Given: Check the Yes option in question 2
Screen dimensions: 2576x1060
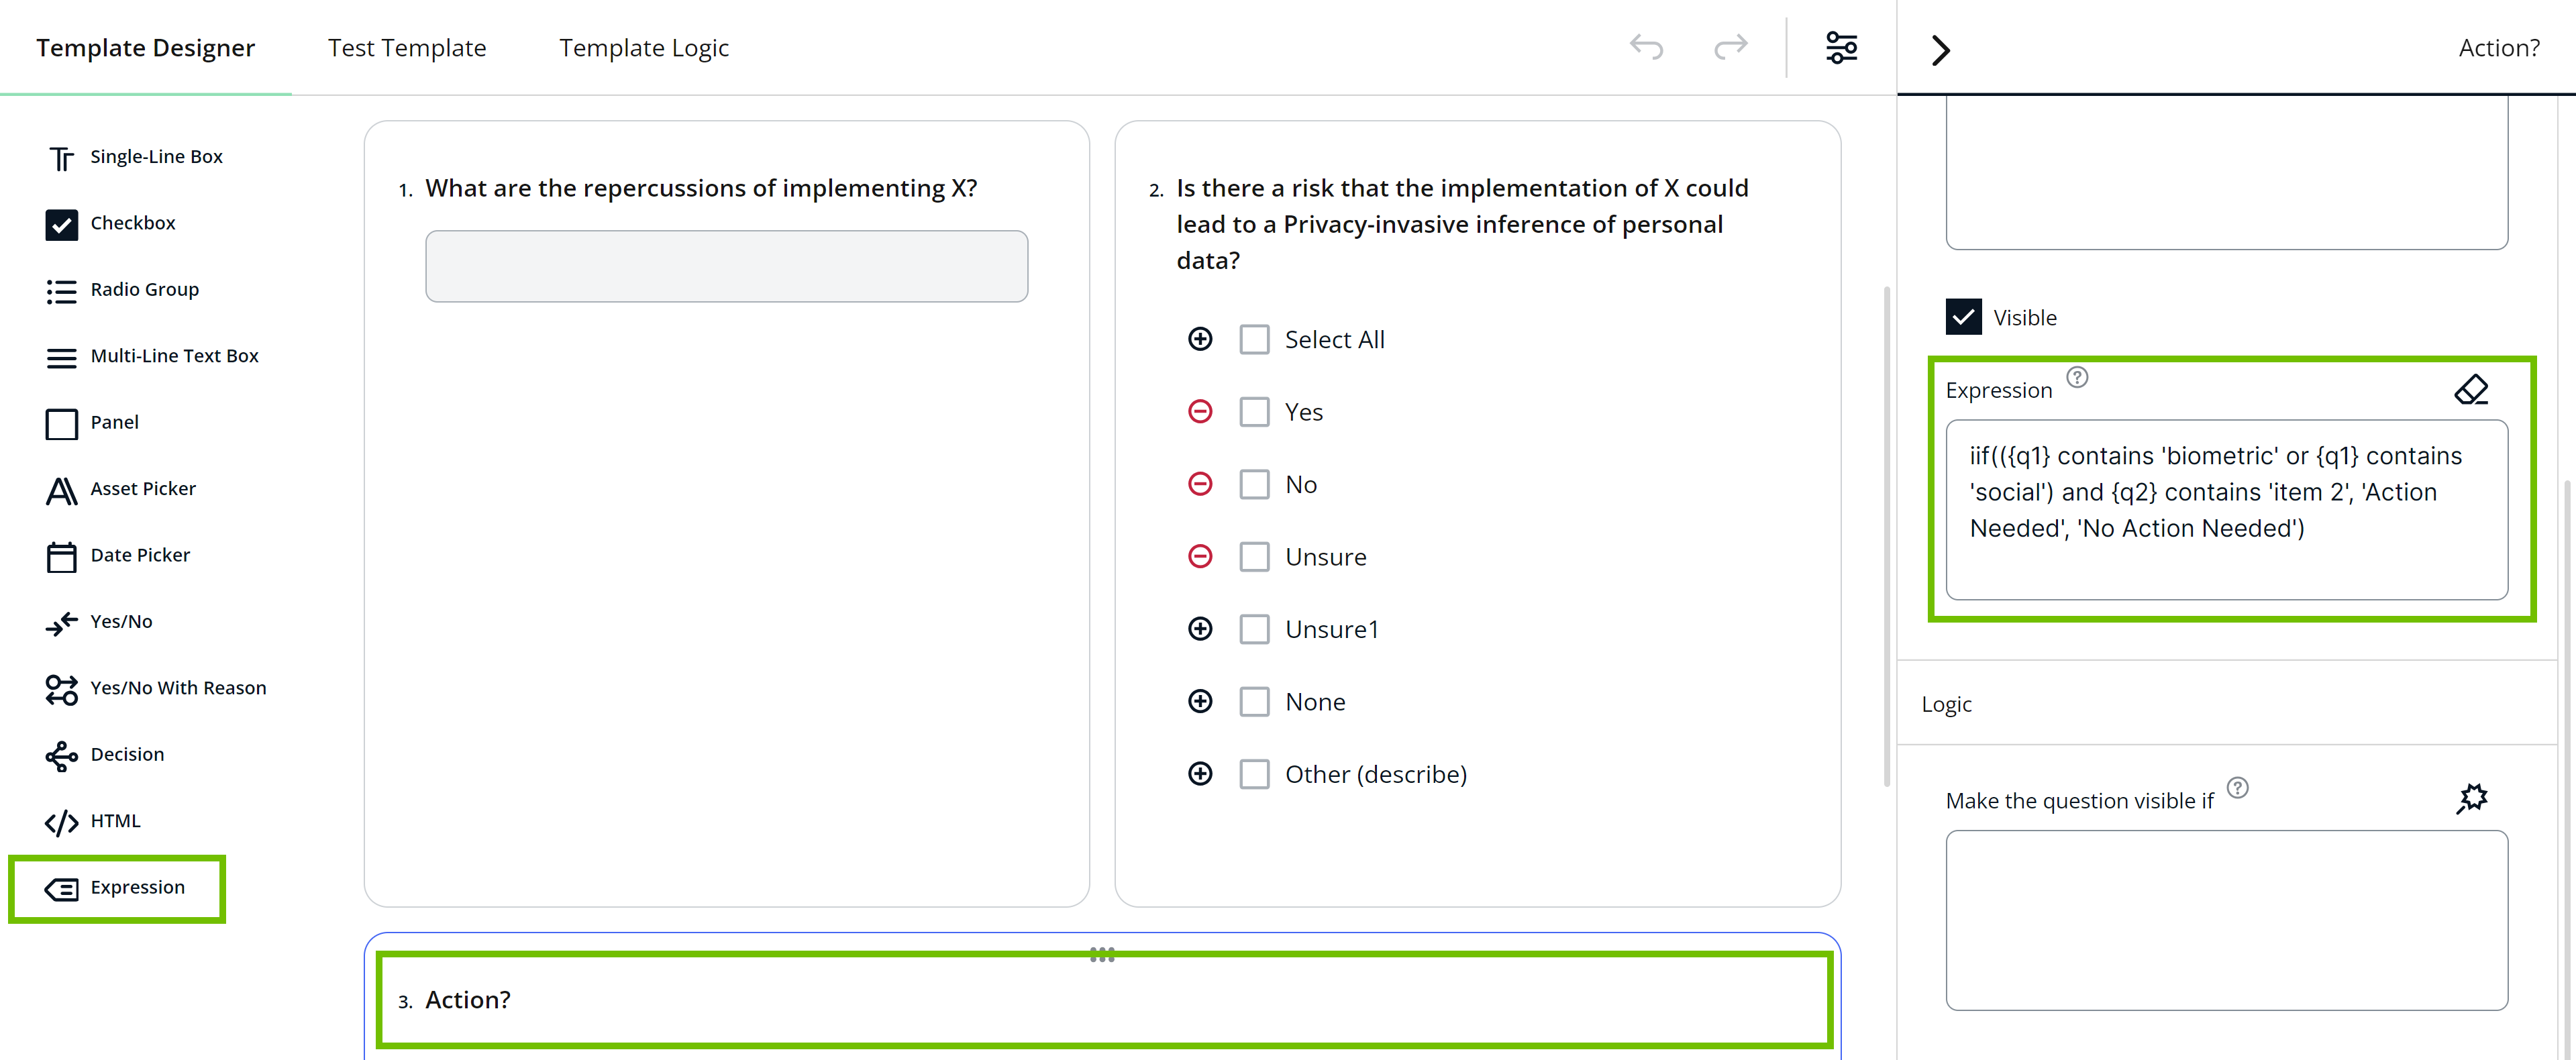Looking at the screenshot, I should (x=1254, y=411).
